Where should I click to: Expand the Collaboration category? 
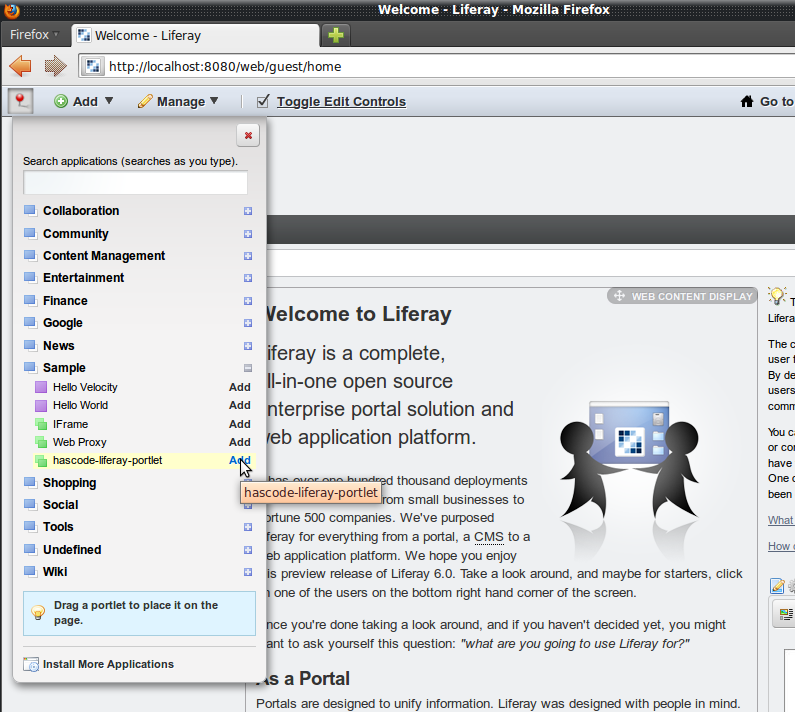(x=248, y=211)
